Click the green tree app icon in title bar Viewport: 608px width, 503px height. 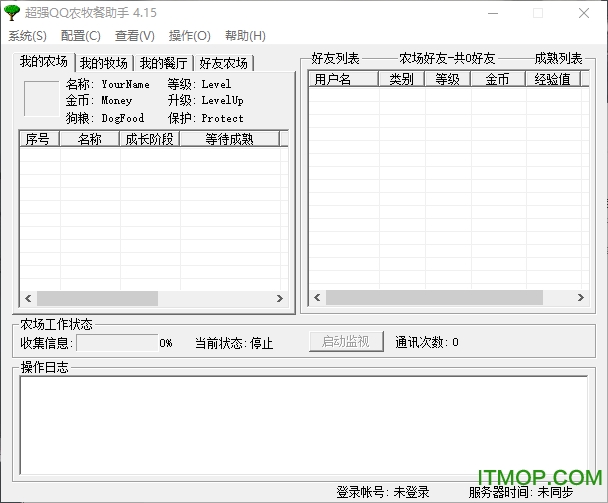click(x=12, y=13)
